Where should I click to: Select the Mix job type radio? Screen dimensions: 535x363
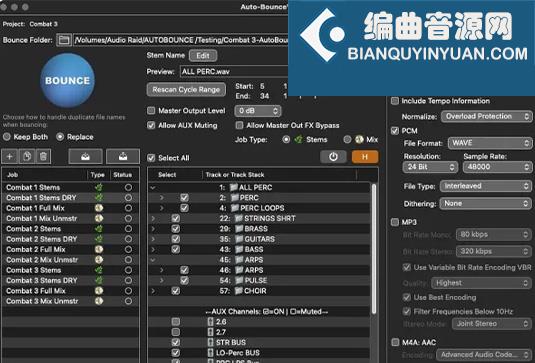[x=347, y=139]
